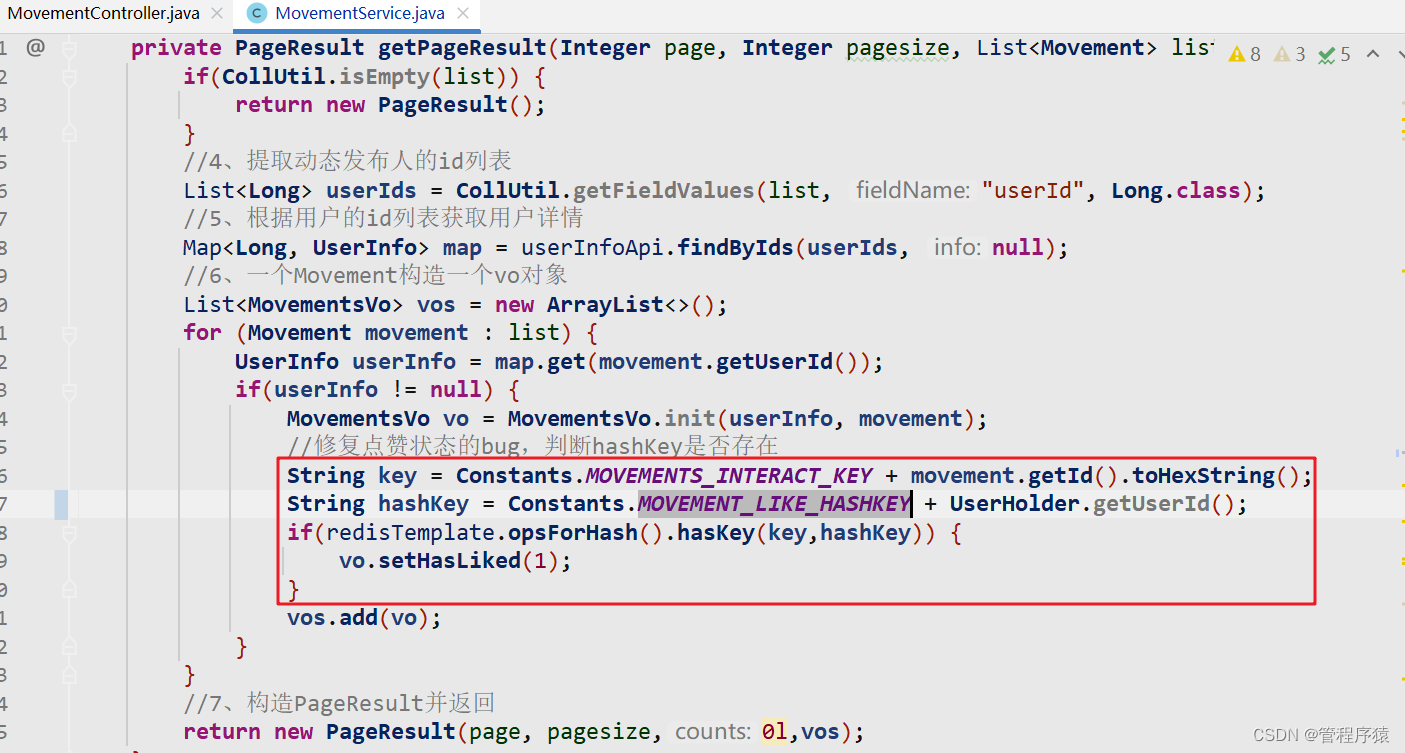Switch to the MovementController.java tab
The width and height of the screenshot is (1405, 753).
click(x=104, y=14)
